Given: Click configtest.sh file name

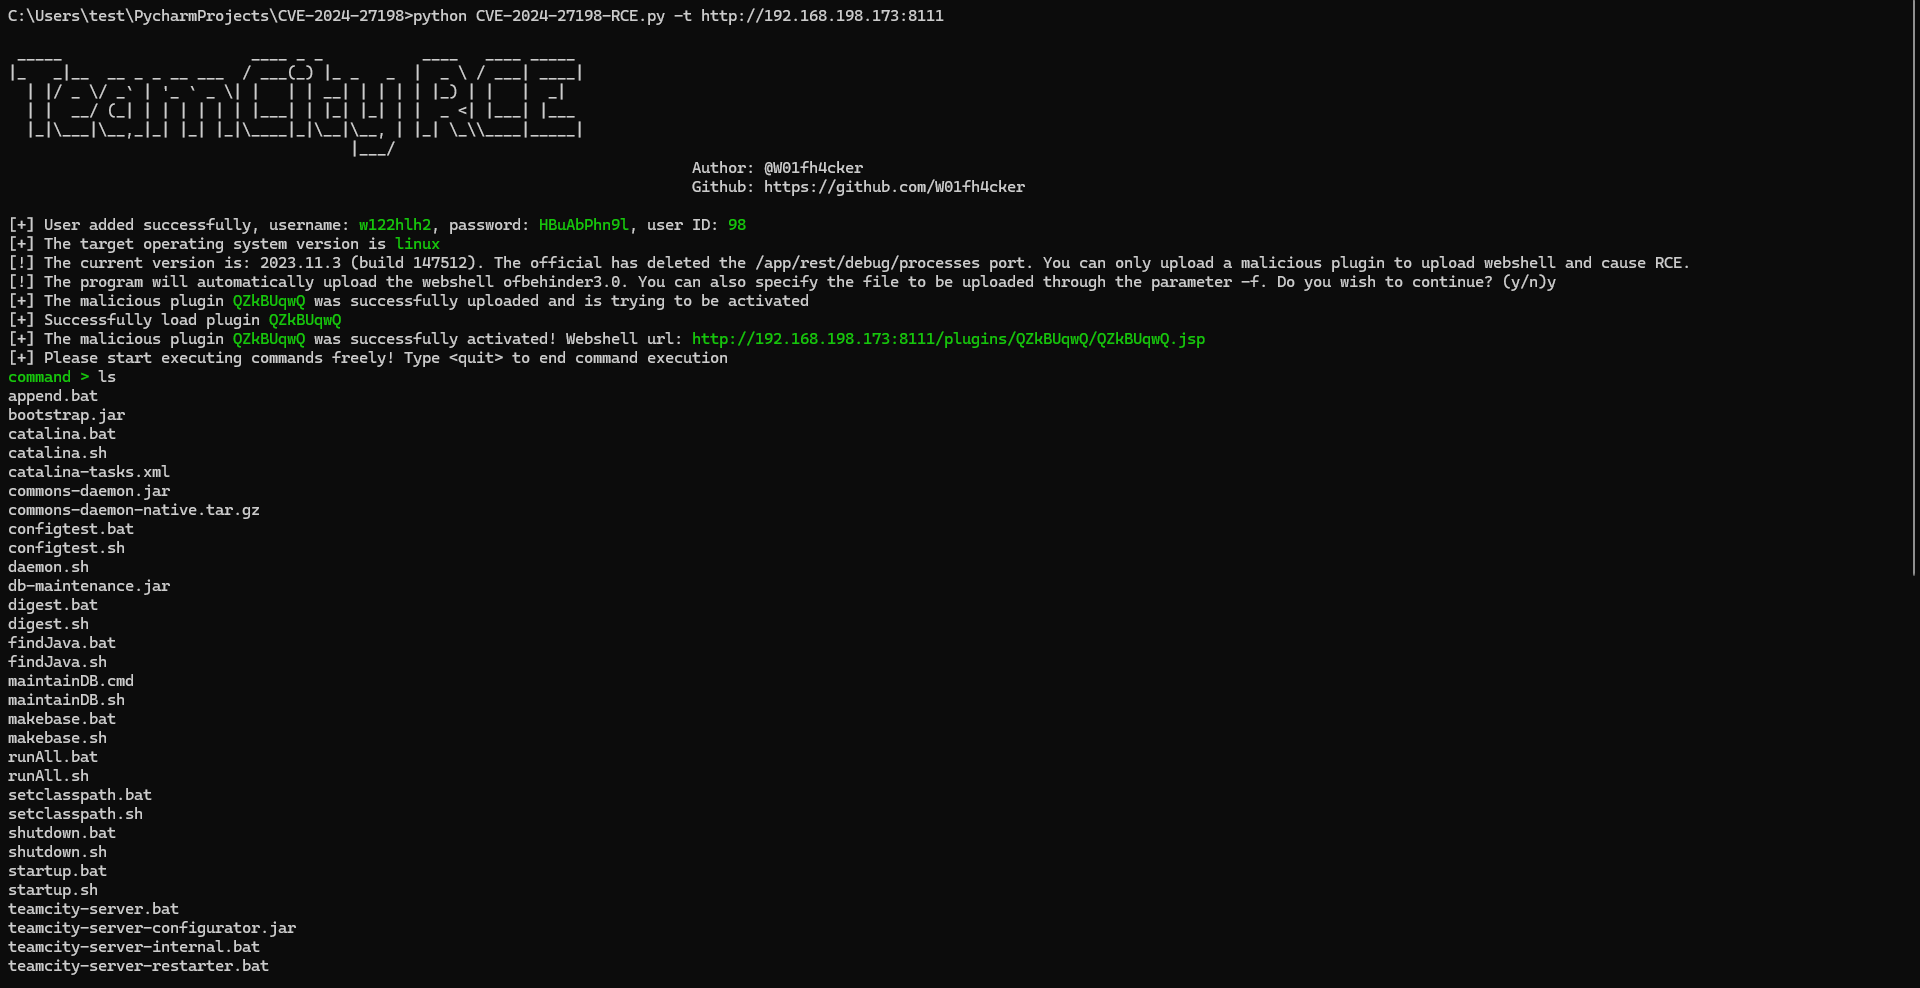Looking at the screenshot, I should tap(67, 548).
